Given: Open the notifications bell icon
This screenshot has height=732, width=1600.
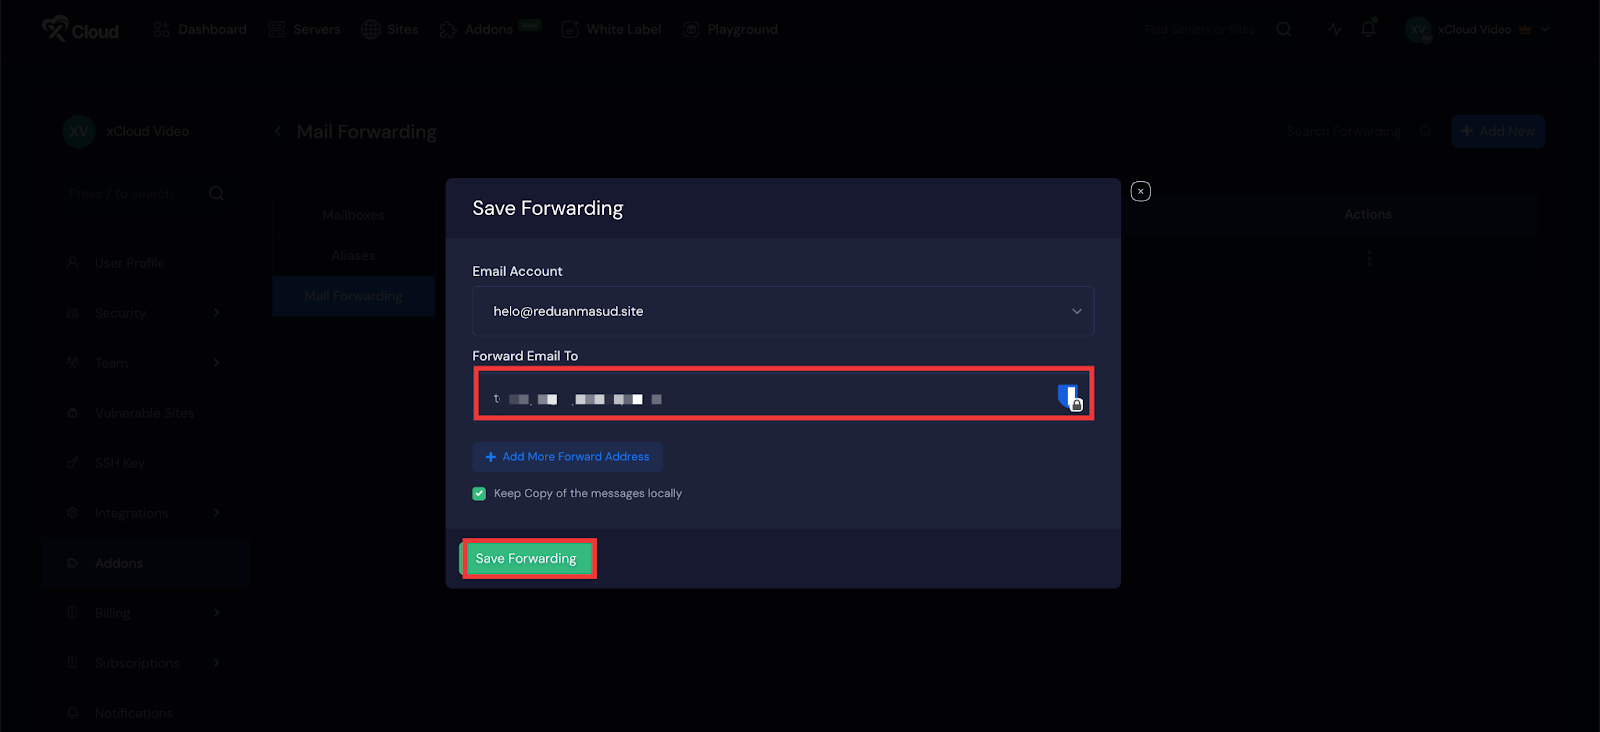Looking at the screenshot, I should pyautogui.click(x=1368, y=29).
